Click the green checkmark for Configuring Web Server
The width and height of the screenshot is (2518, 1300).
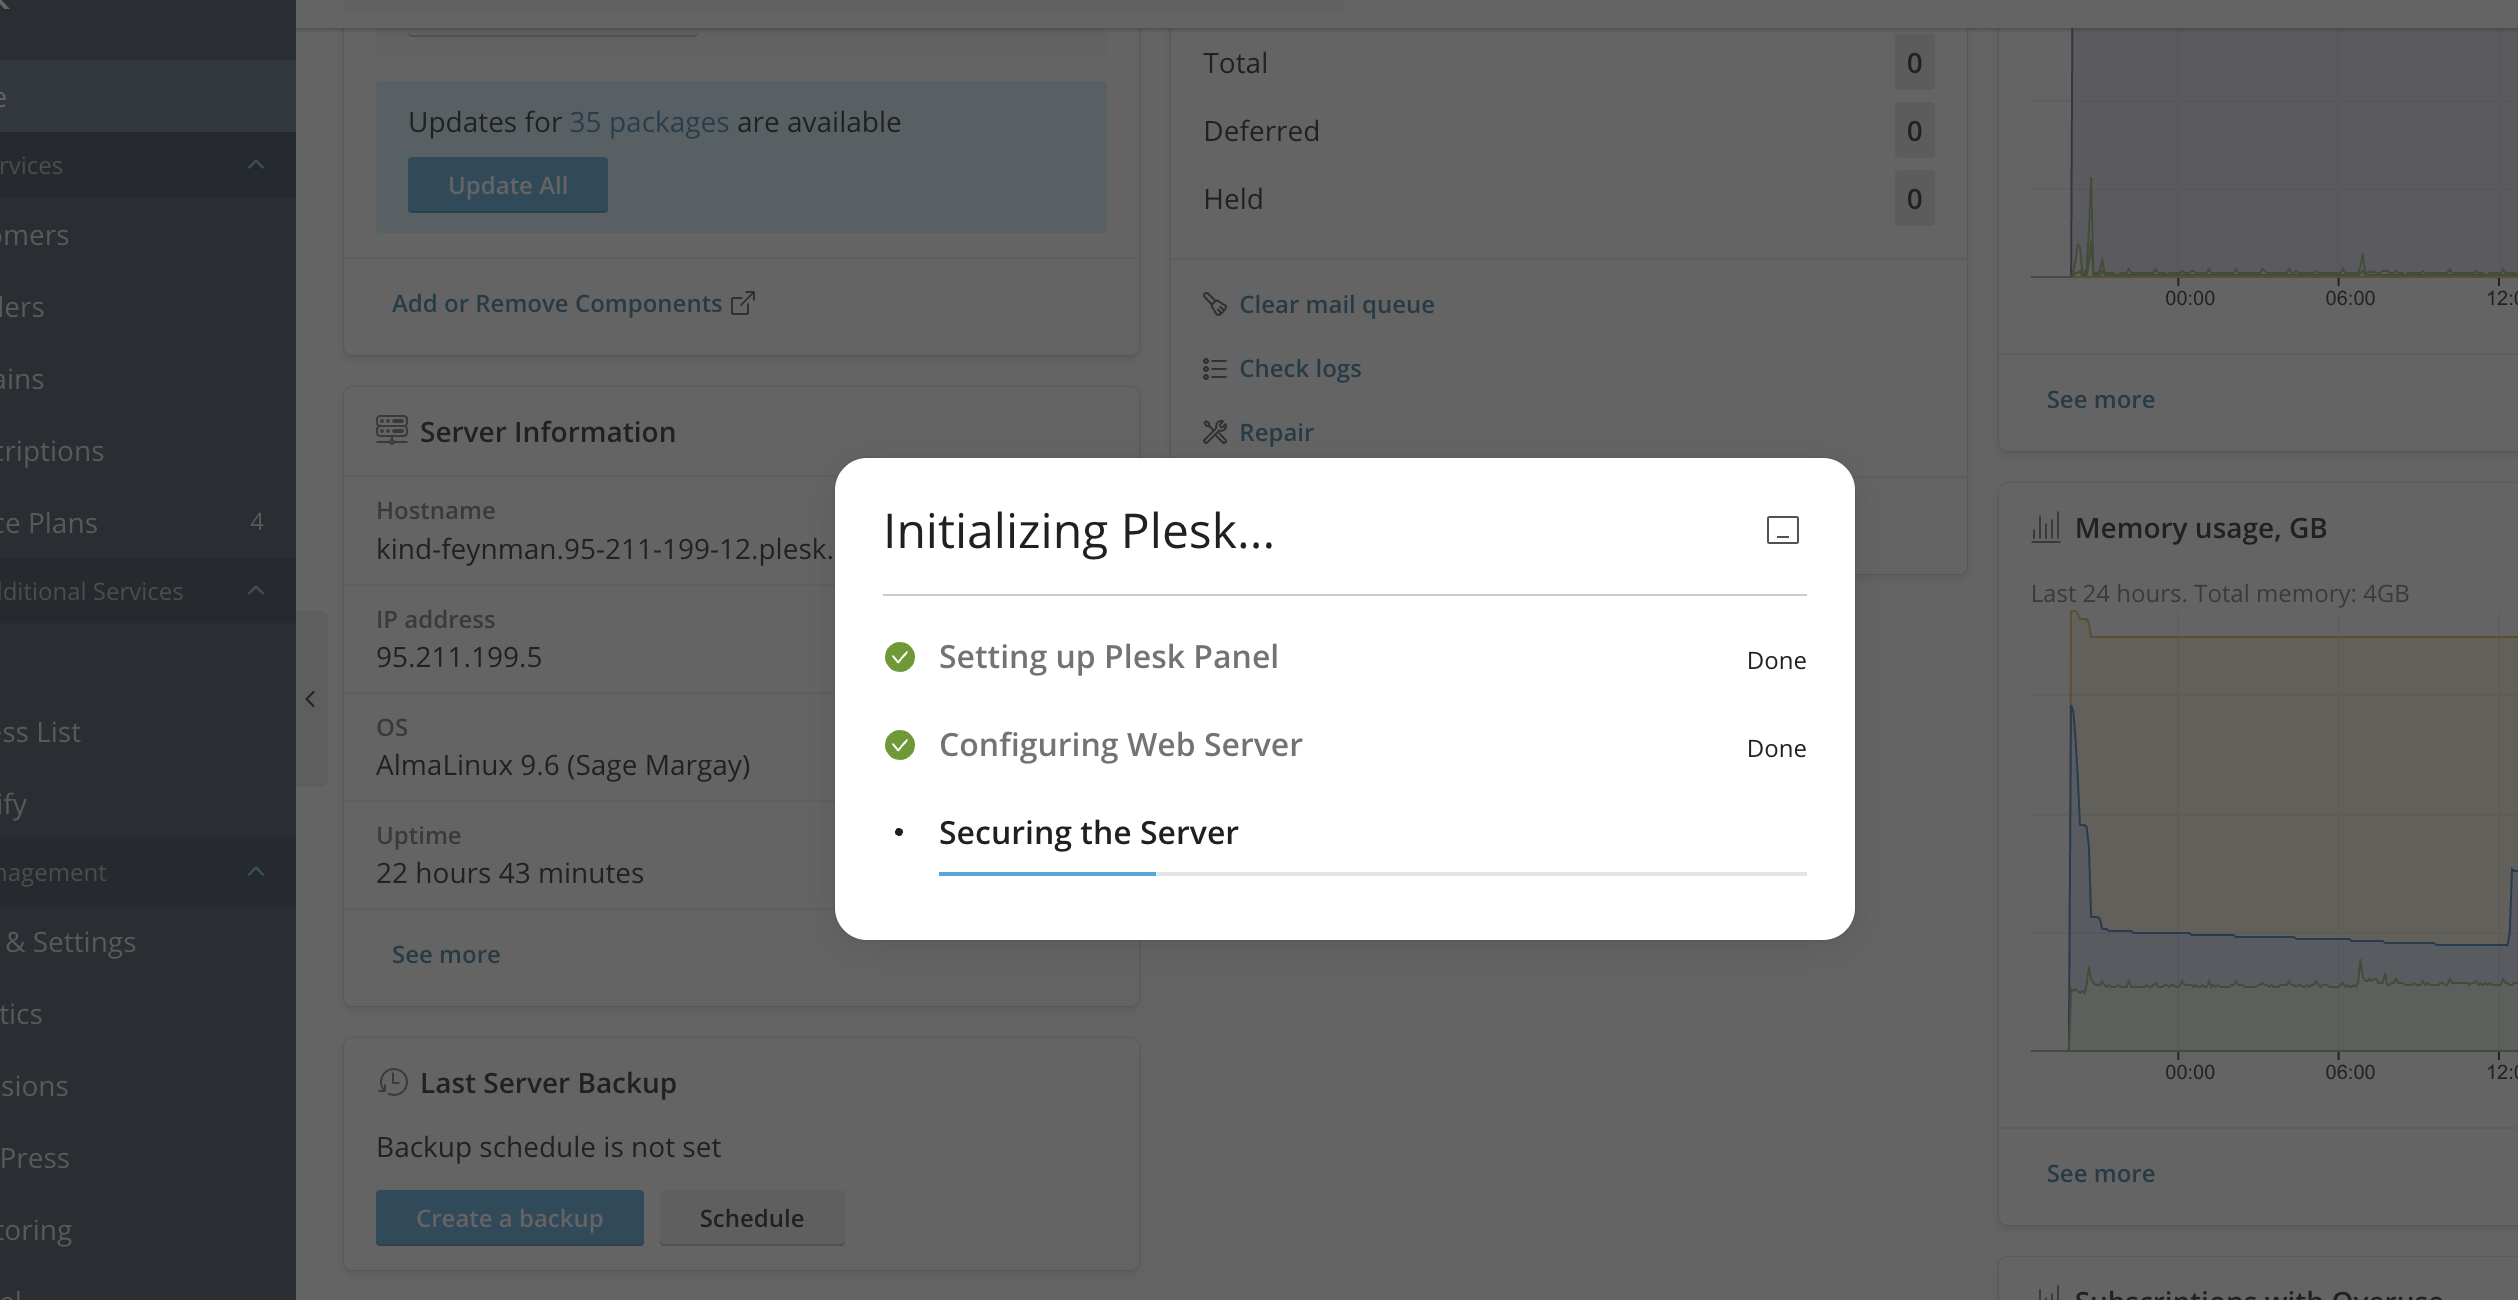pyautogui.click(x=900, y=745)
